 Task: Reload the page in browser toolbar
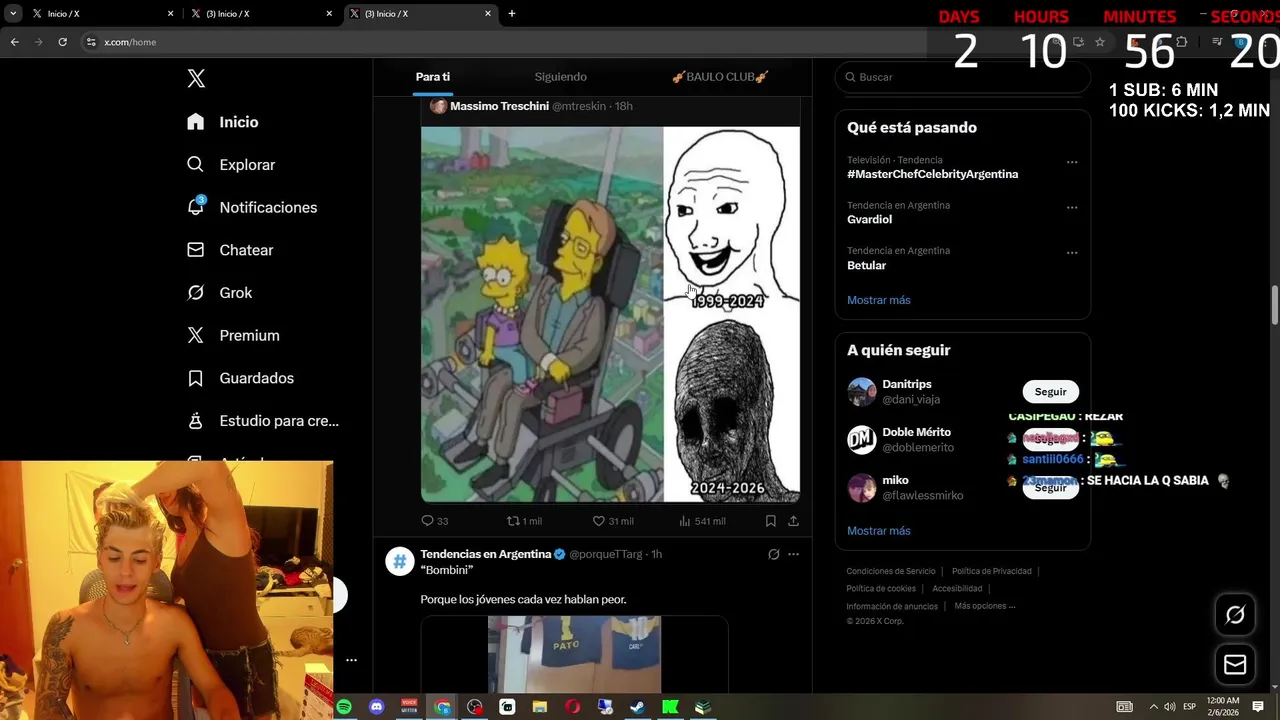tap(62, 42)
